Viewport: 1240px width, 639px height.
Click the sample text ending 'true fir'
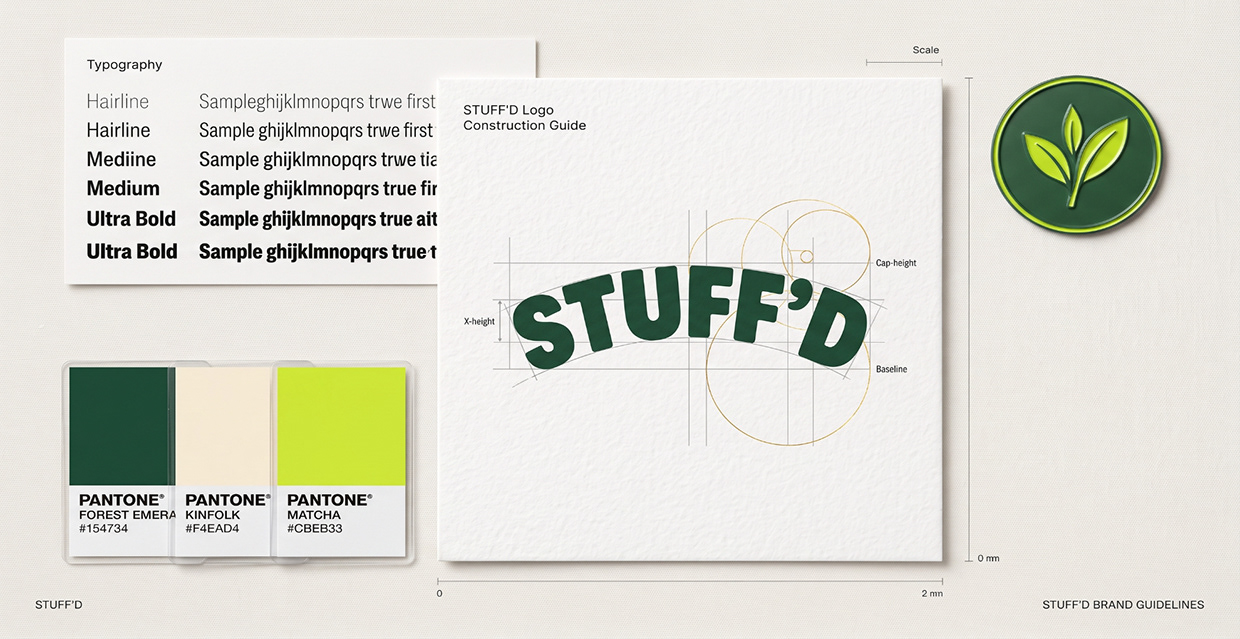tap(318, 189)
